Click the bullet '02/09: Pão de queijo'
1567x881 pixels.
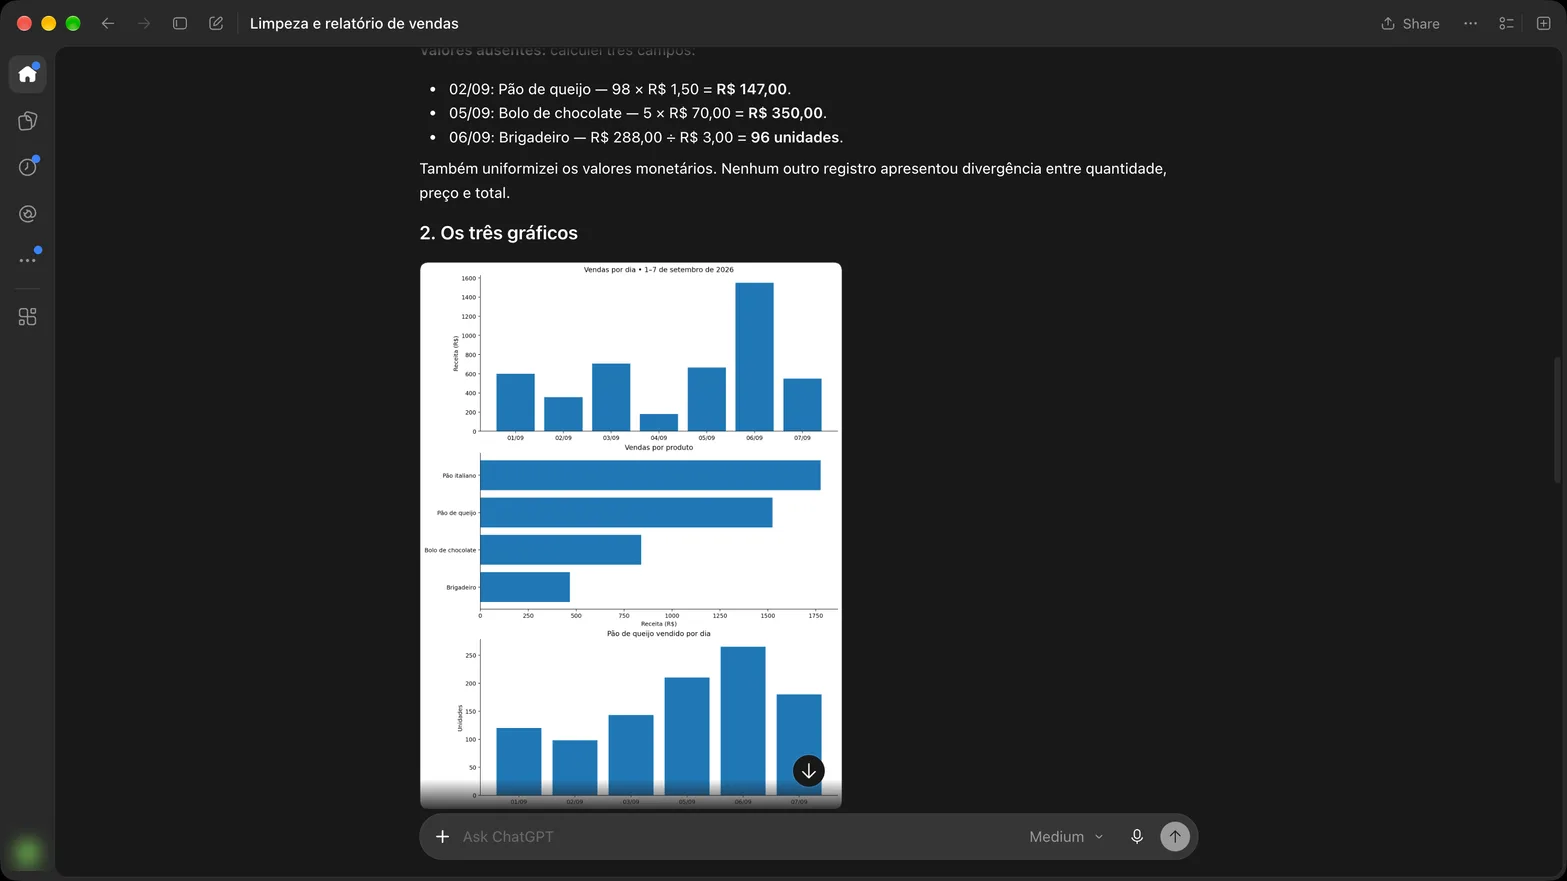[620, 89]
